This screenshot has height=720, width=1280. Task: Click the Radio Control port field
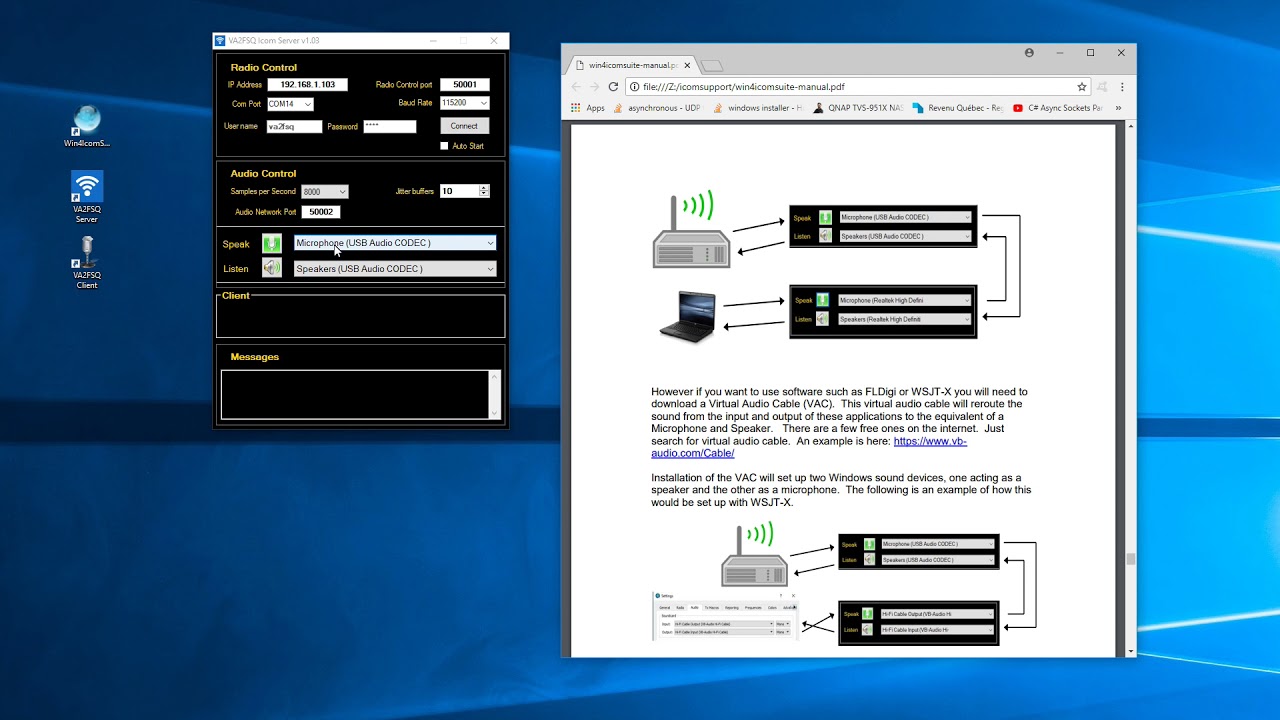tap(465, 85)
